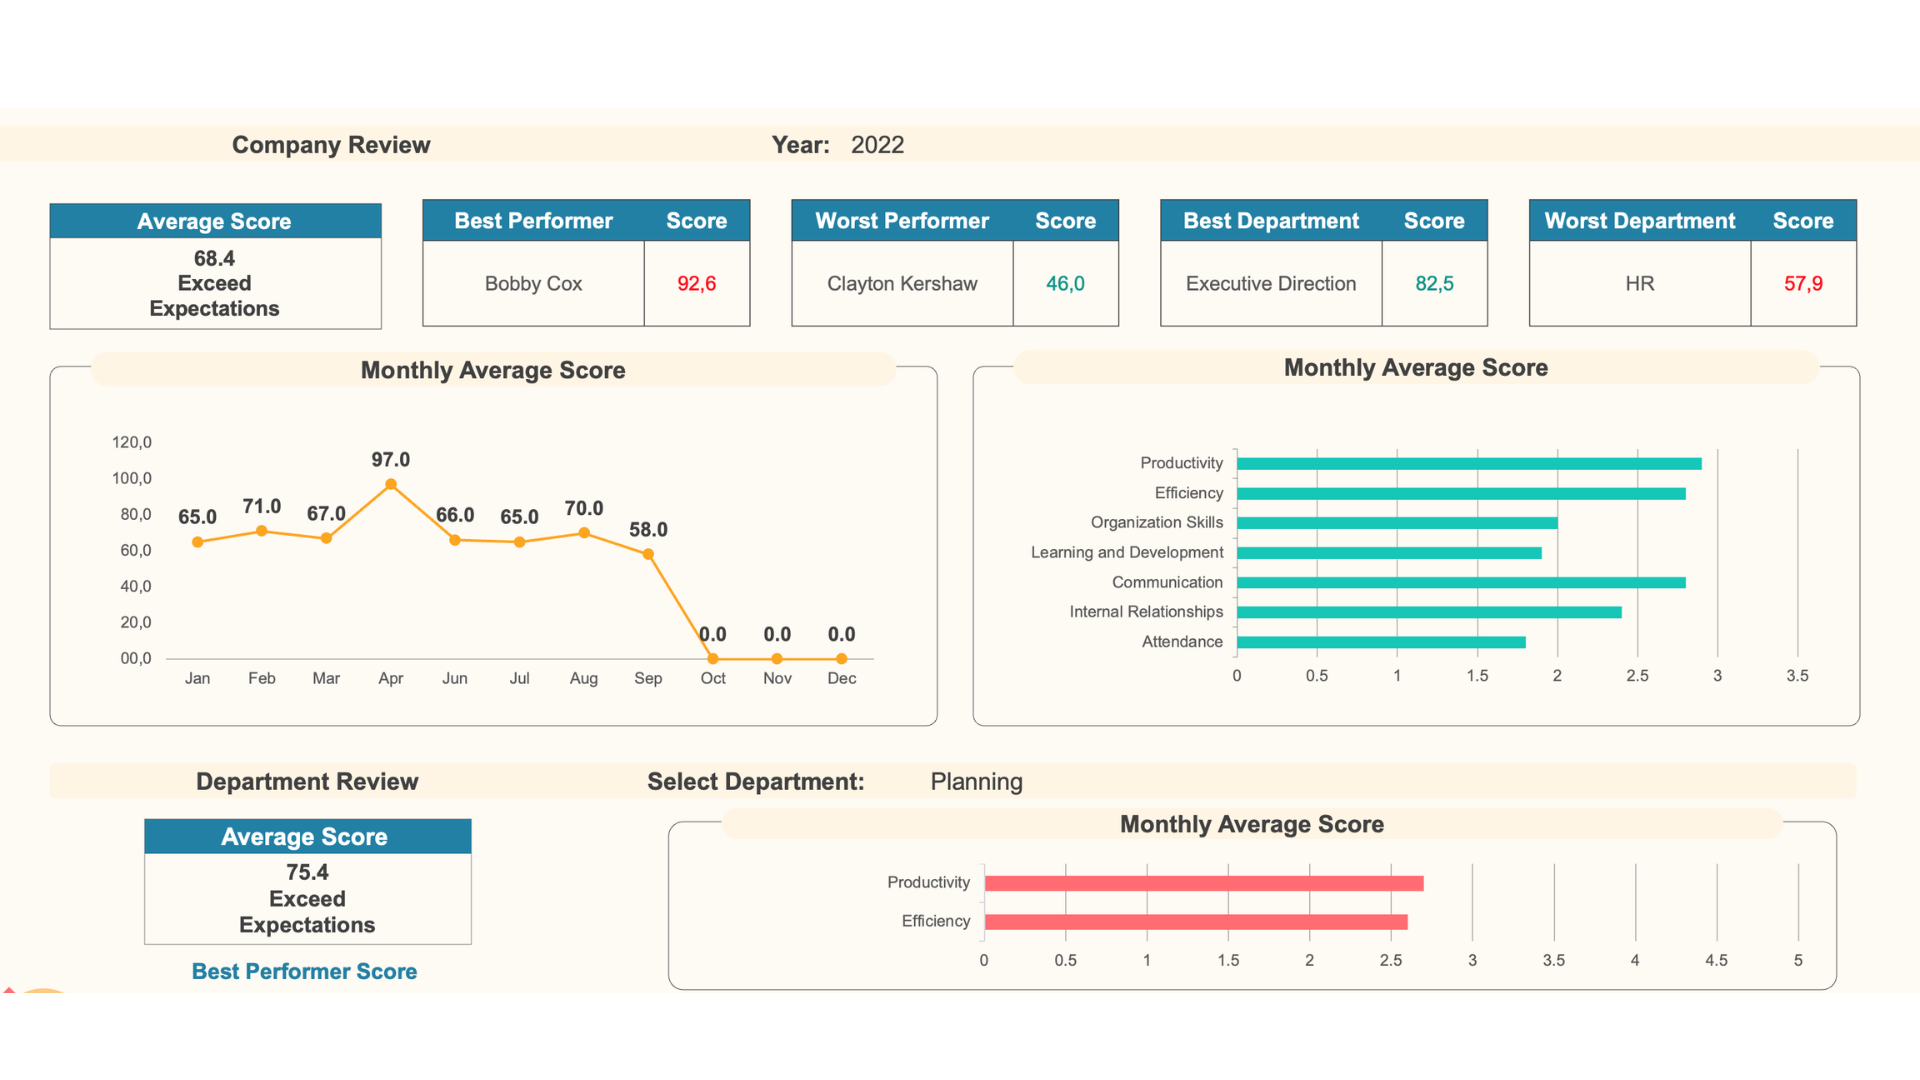Click the Company Review header
1920x1080 pixels.
pos(331,145)
